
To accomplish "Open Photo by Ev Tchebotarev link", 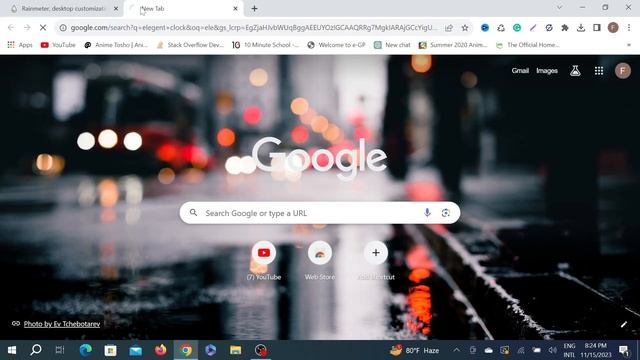I will tap(62, 324).
